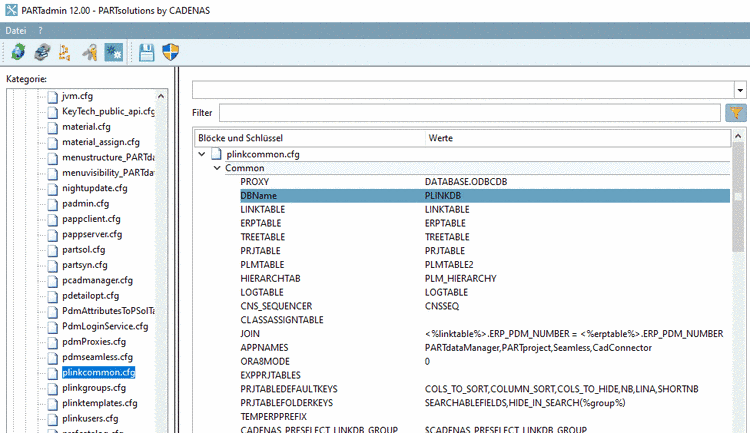Select the TREETABLE key
The width and height of the screenshot is (750, 433).
263,237
